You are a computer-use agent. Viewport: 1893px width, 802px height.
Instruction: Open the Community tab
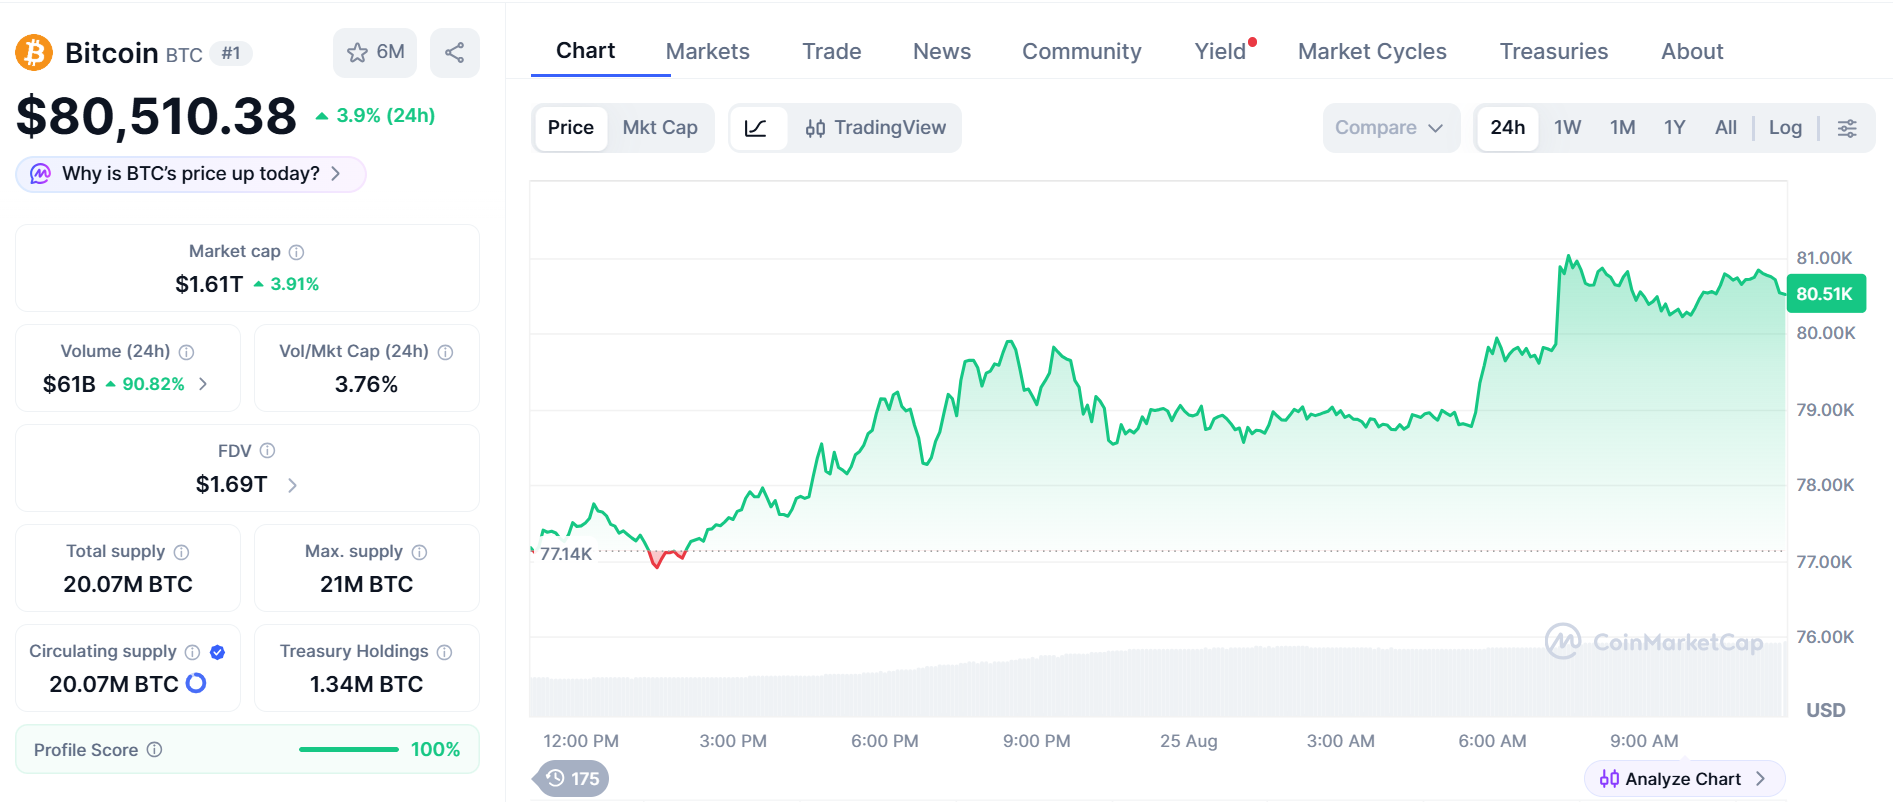pos(1082,51)
